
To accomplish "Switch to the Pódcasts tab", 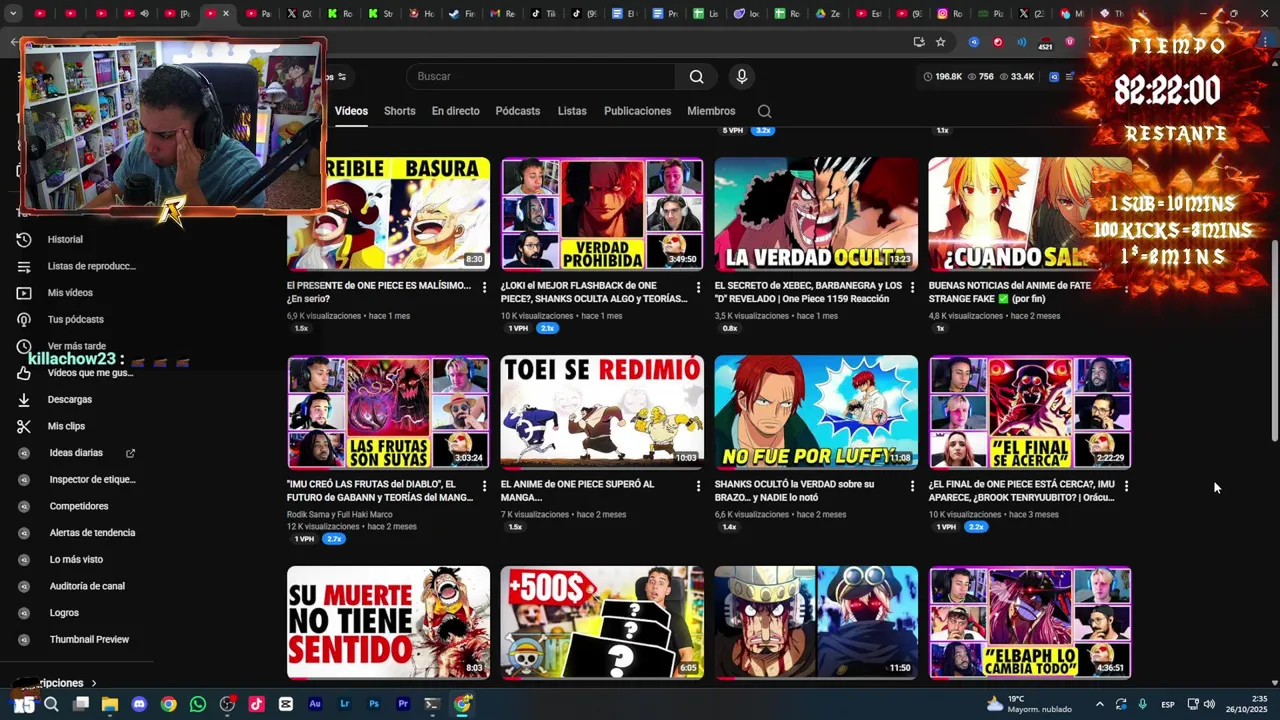I will pos(517,111).
